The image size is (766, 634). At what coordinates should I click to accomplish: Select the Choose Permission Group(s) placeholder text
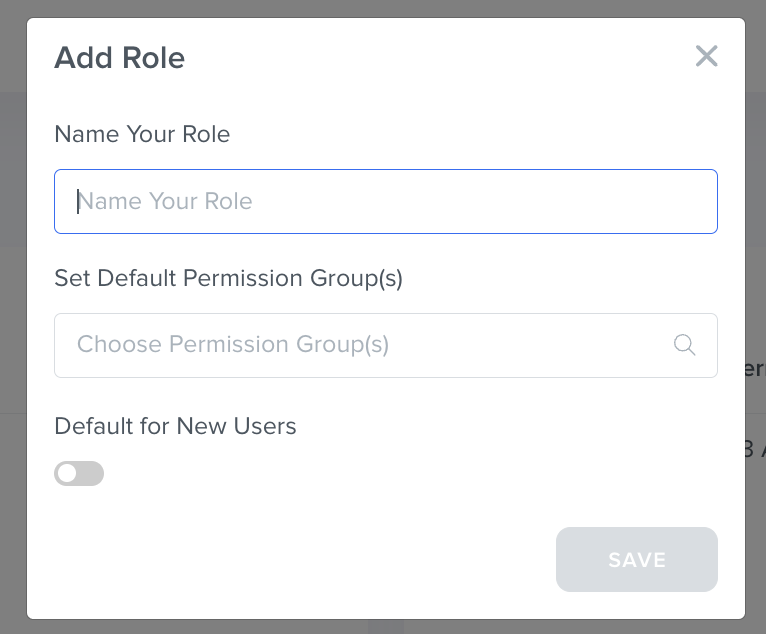(x=233, y=345)
